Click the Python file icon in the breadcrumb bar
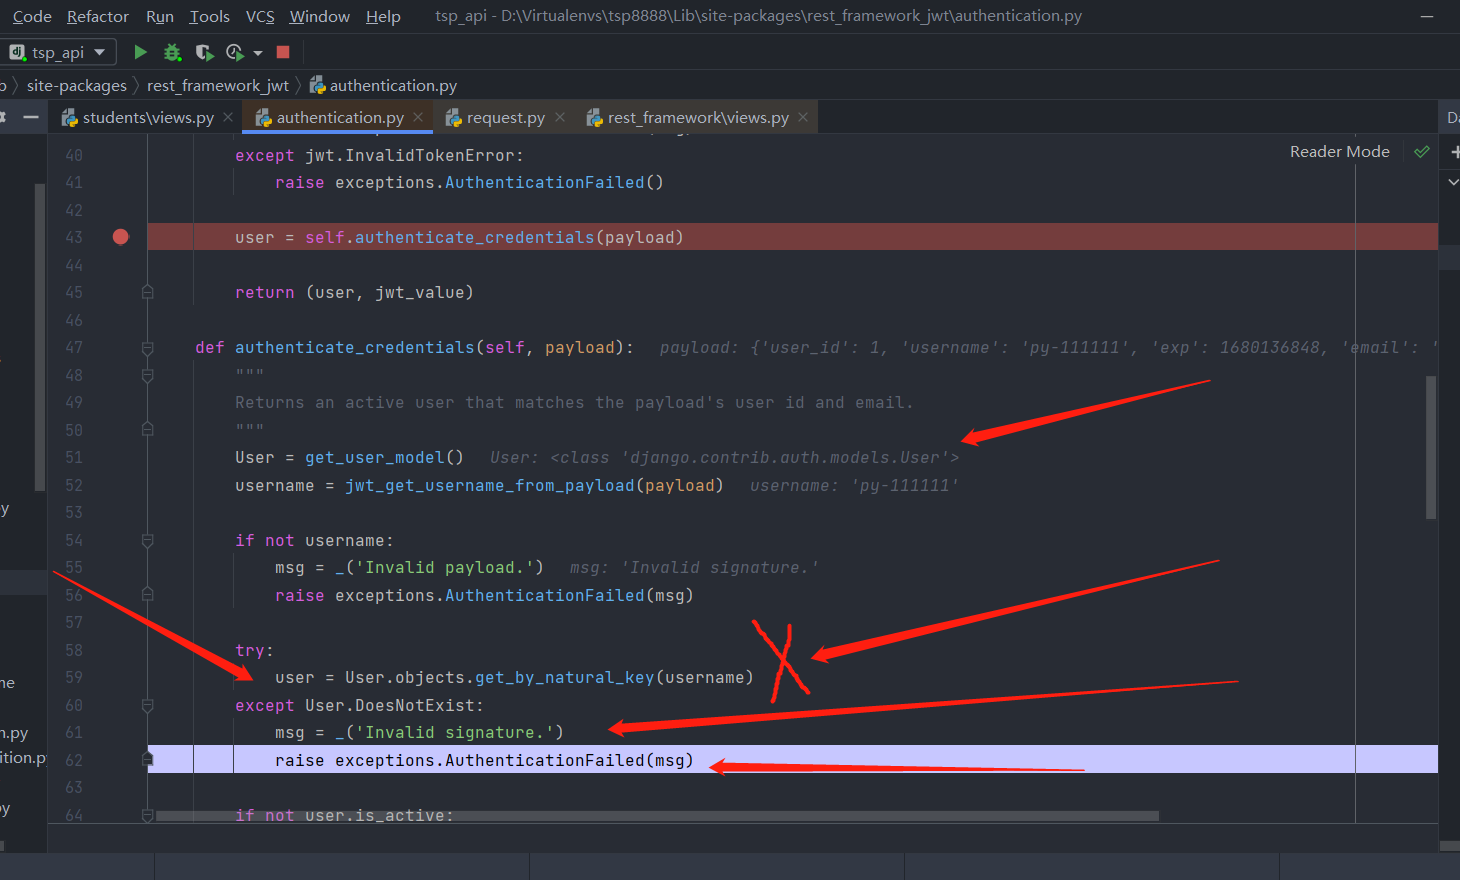 tap(317, 85)
